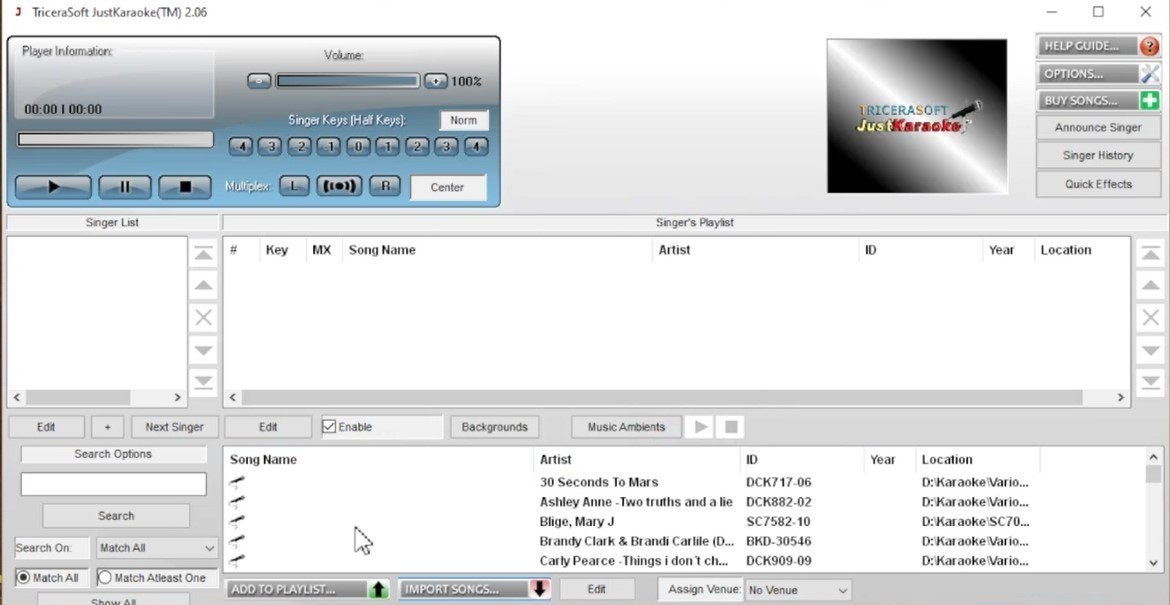Move selected singer down one position
The height and width of the screenshot is (605, 1170).
click(203, 350)
